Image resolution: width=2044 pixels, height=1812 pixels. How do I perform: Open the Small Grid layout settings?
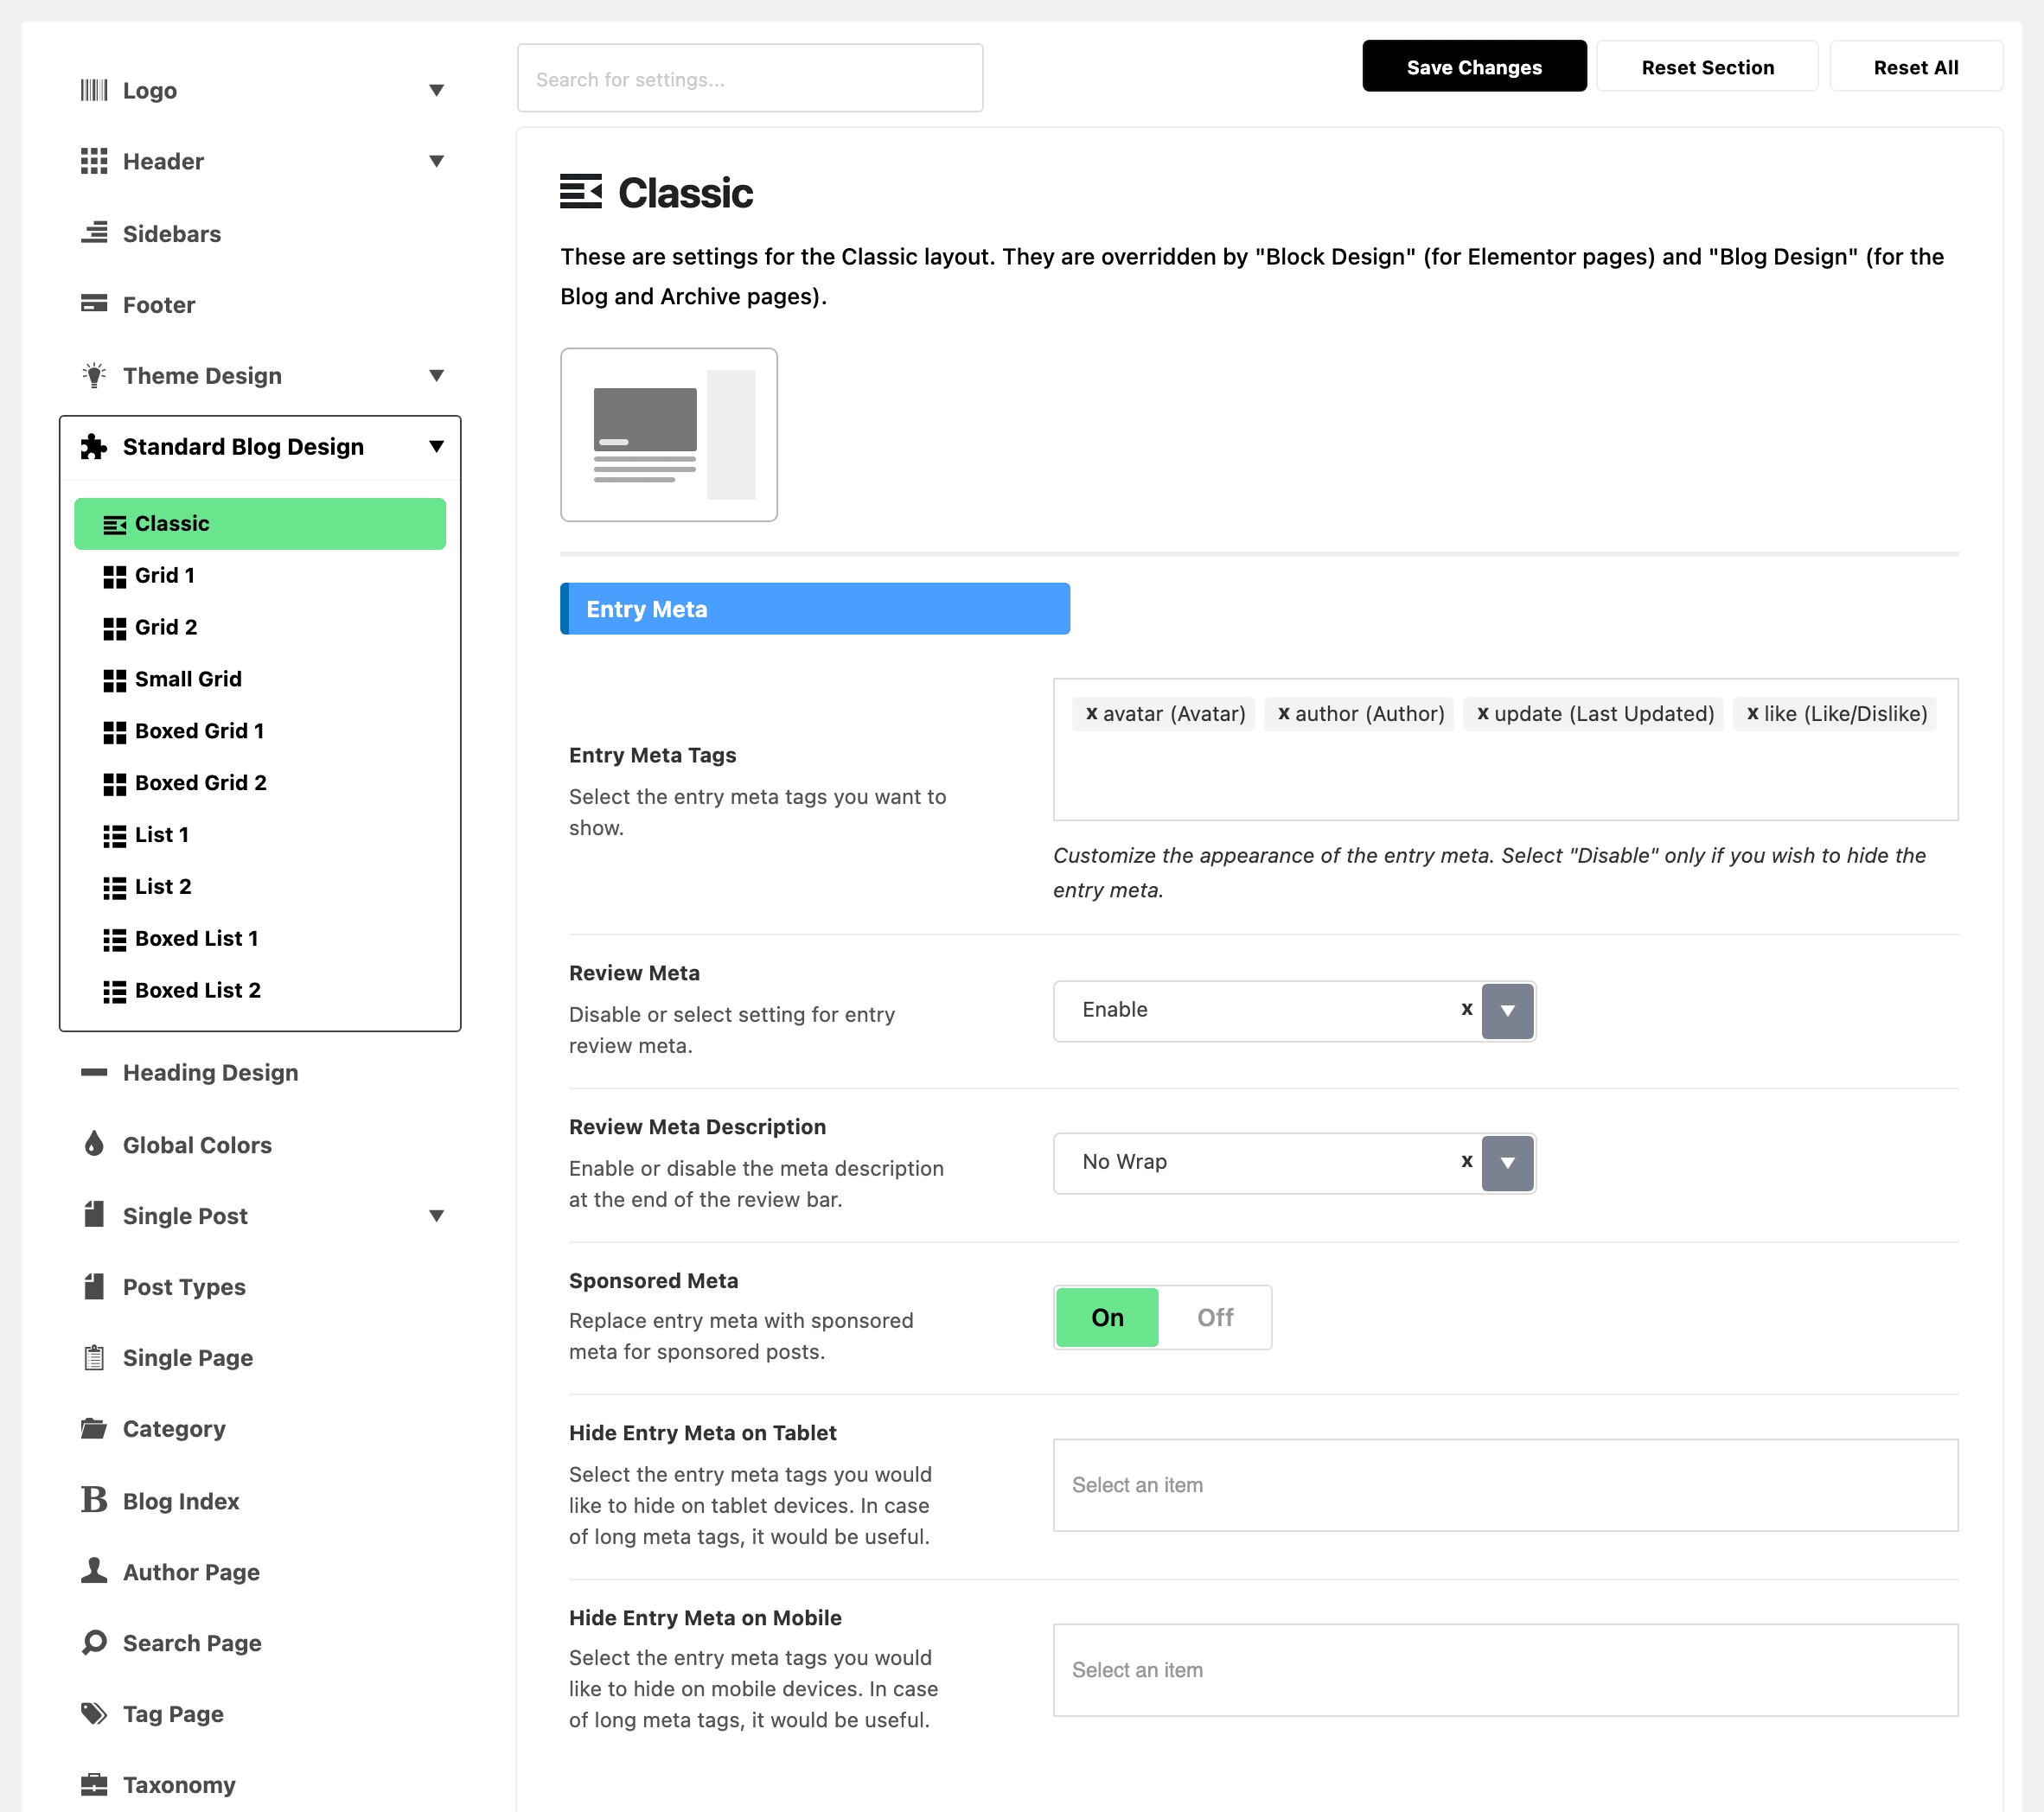[x=260, y=679]
